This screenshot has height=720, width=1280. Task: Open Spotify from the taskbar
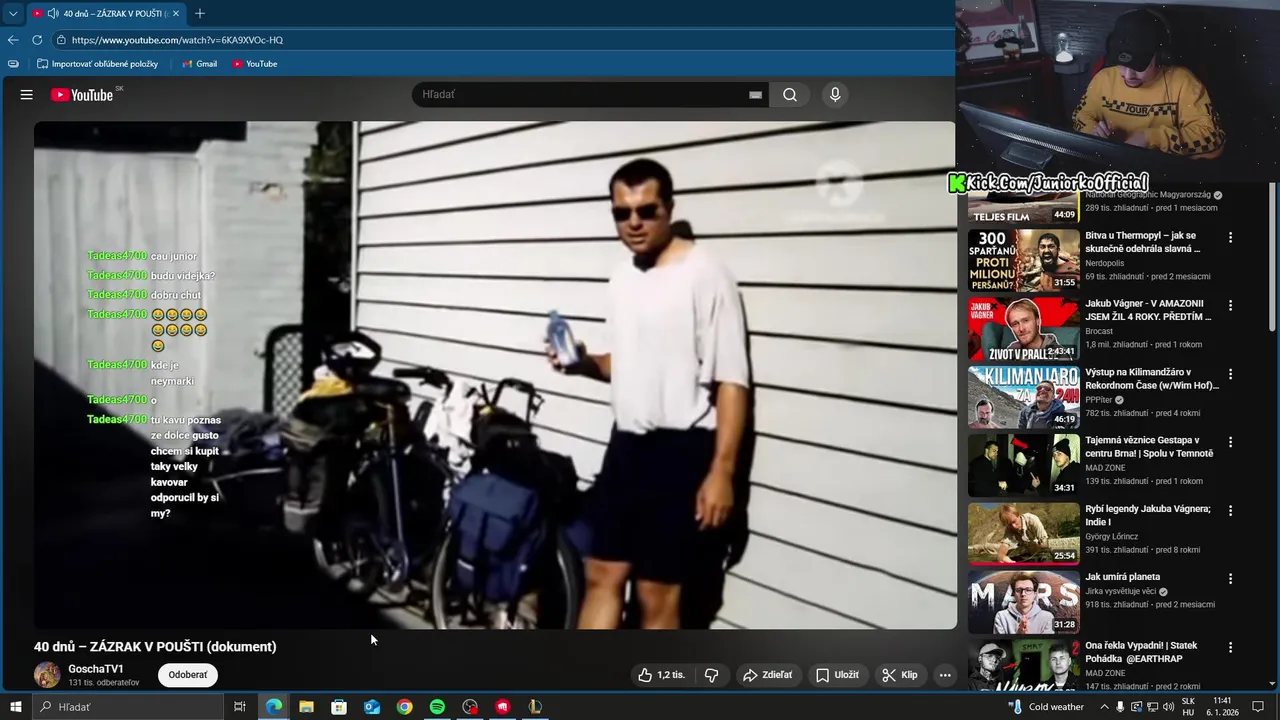point(437,707)
